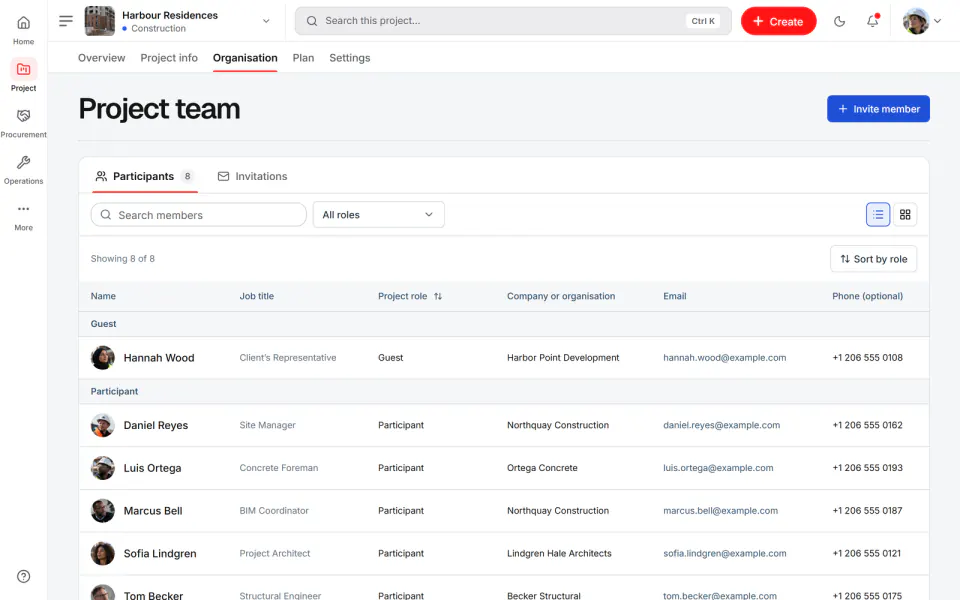
Task: Click email marcus.bell@example.com
Action: click(720, 511)
